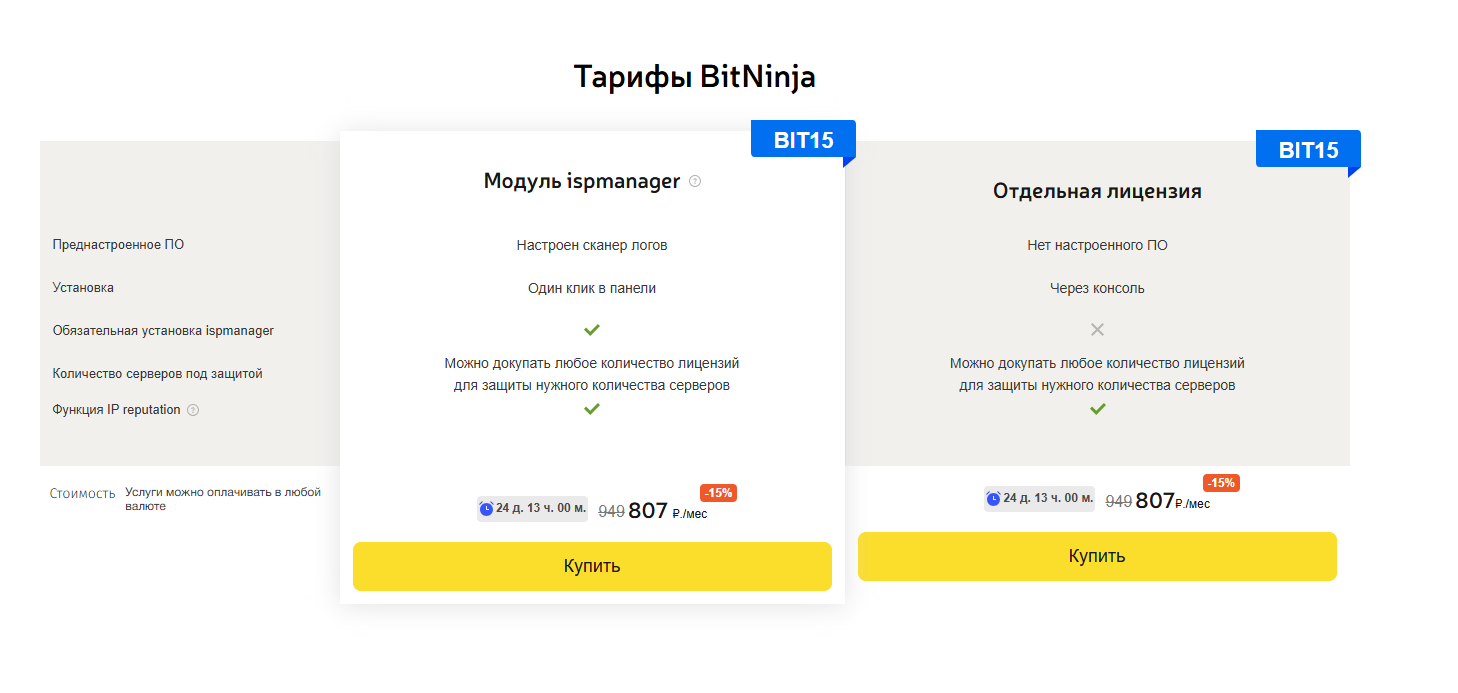
Task: Buy the Модуль ispmanager plan
Action: 592,566
